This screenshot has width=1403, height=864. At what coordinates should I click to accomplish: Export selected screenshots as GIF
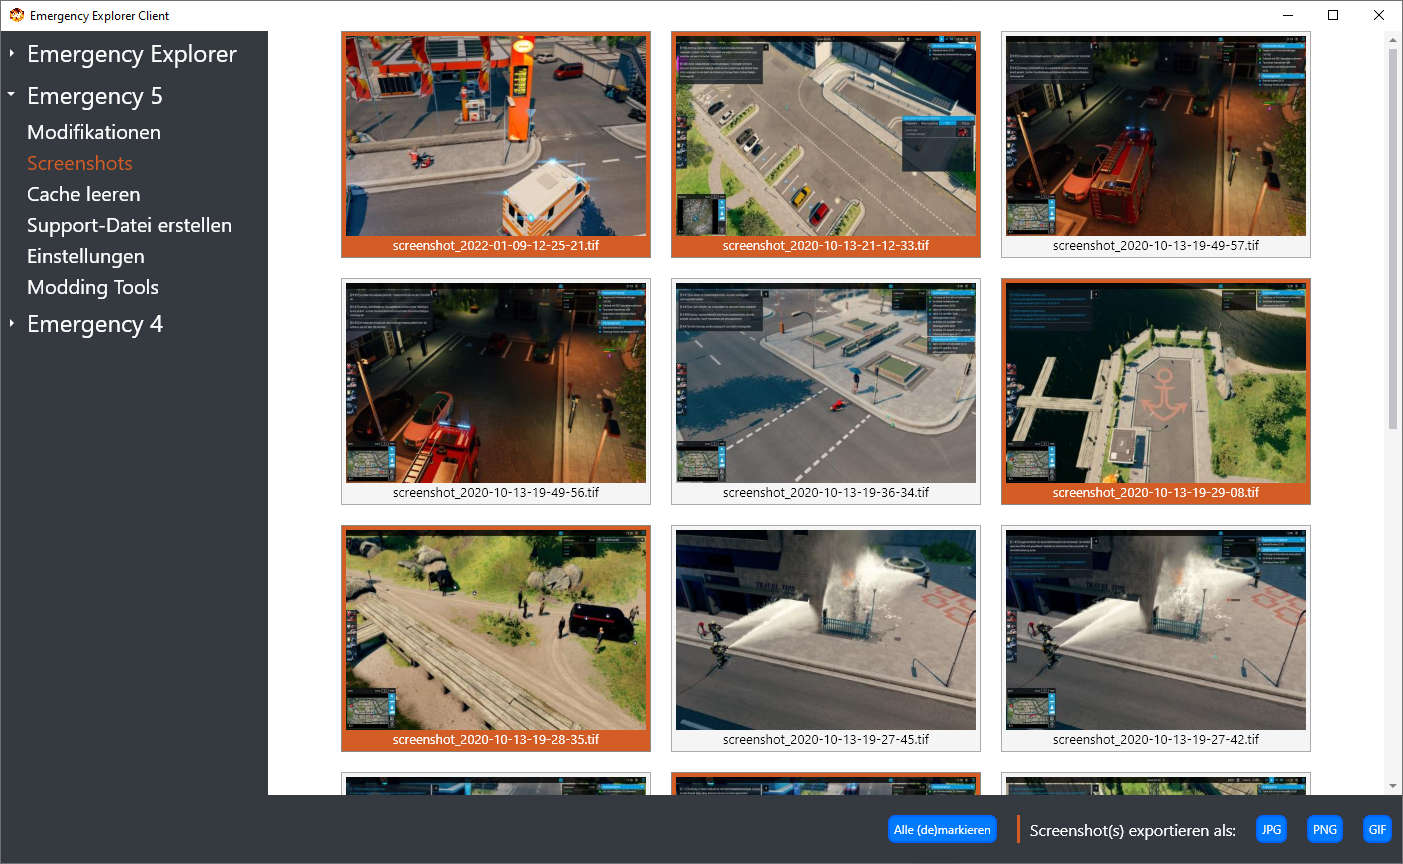tap(1377, 829)
